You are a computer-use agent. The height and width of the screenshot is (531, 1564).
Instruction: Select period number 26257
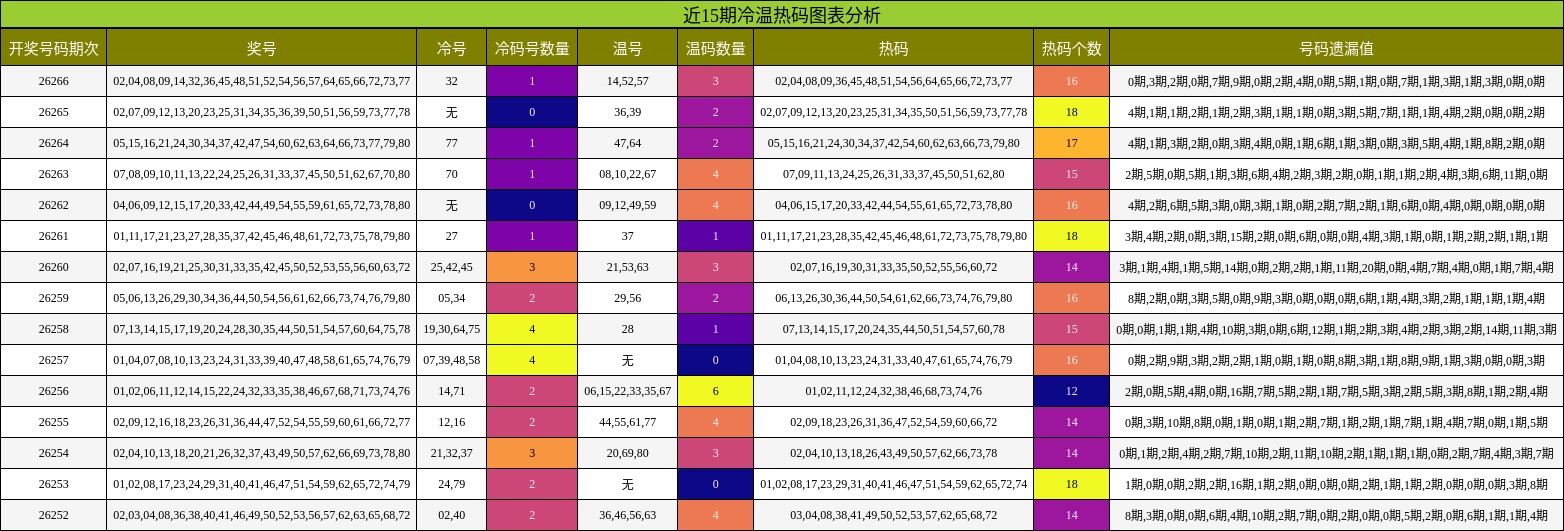[x=54, y=360]
